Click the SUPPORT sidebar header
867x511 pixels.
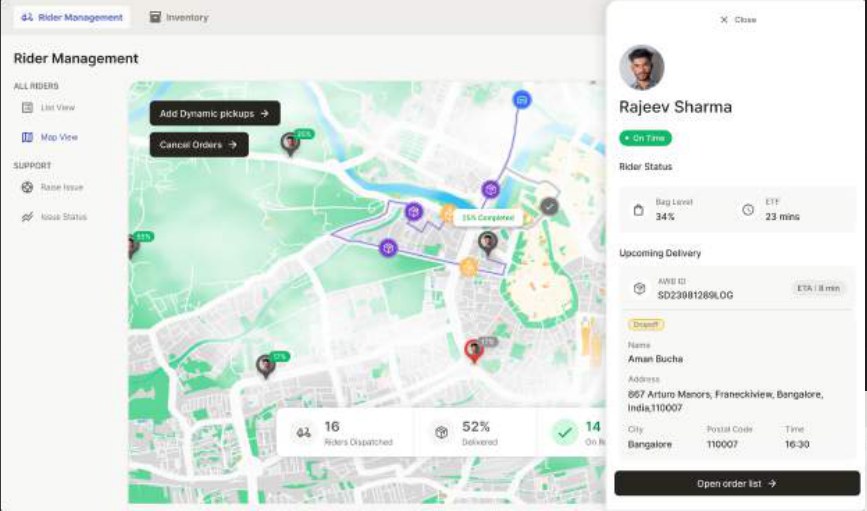(x=32, y=166)
